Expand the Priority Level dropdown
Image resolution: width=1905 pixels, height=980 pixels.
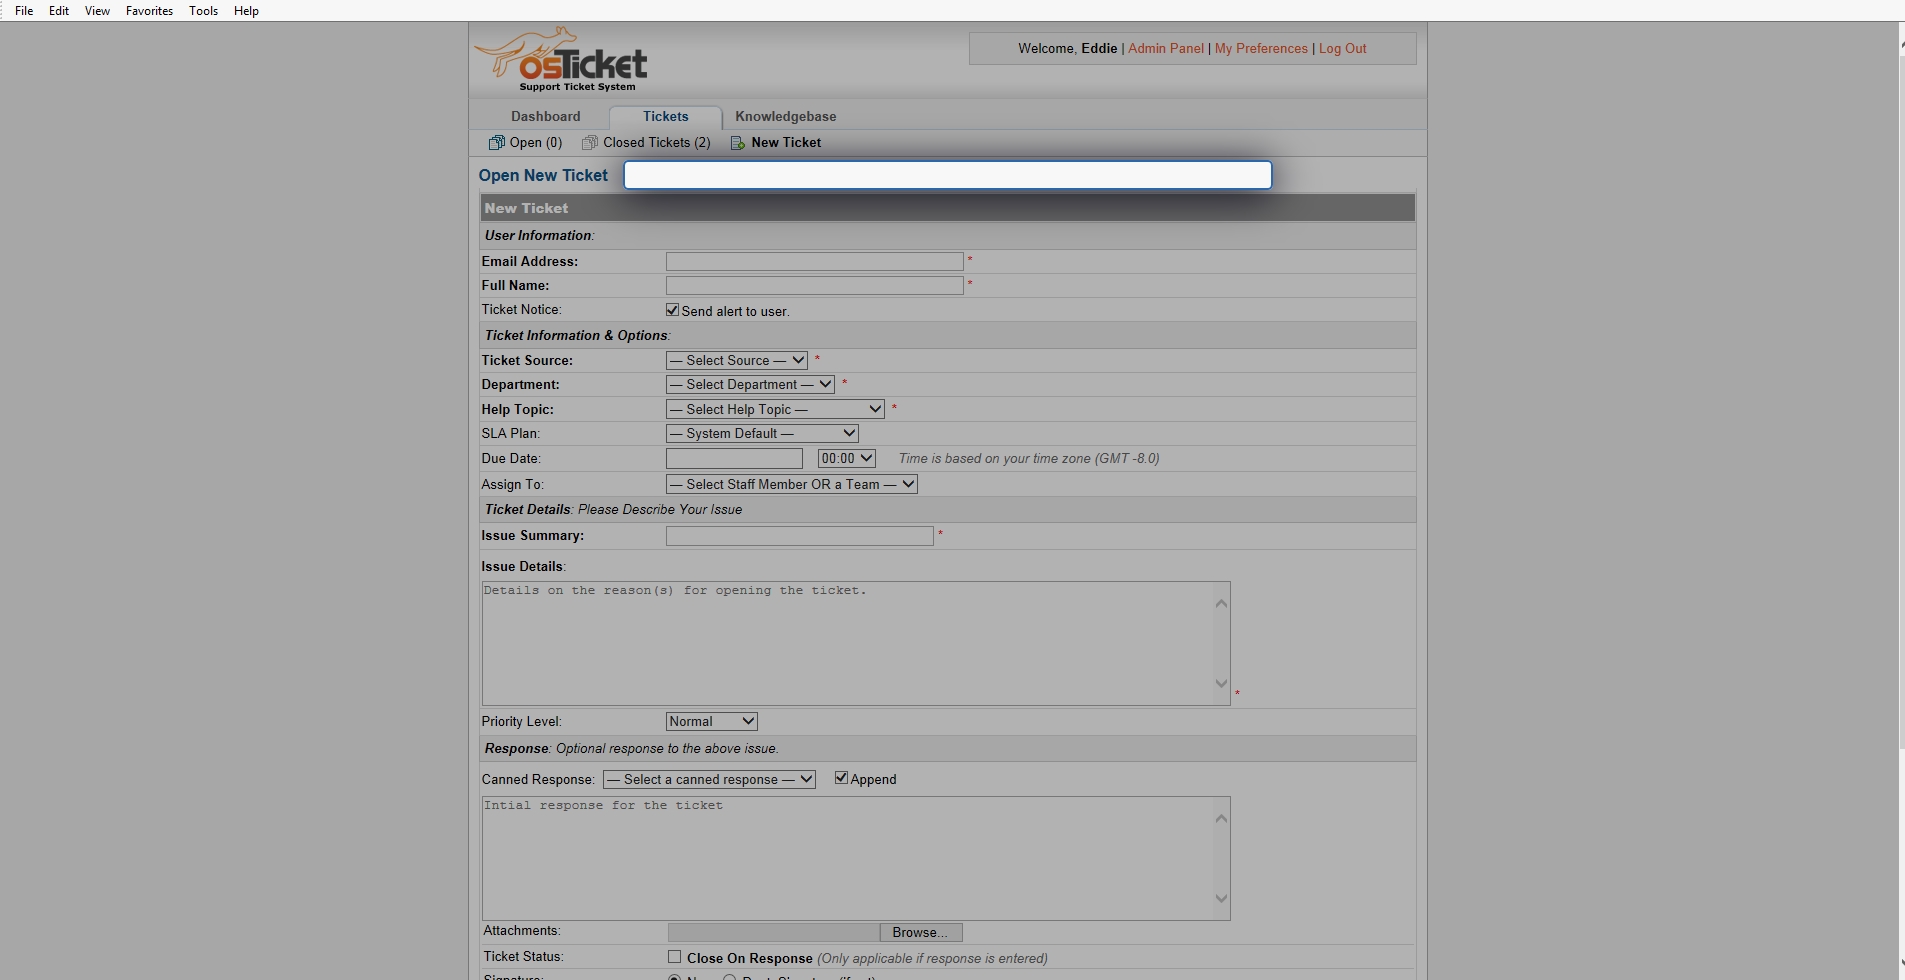711,721
